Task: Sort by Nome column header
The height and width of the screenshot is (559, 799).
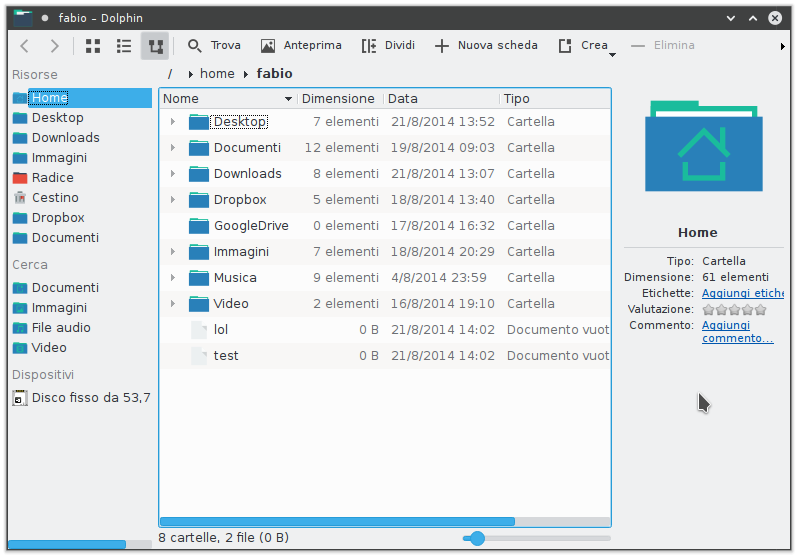Action: pyautogui.click(x=228, y=98)
